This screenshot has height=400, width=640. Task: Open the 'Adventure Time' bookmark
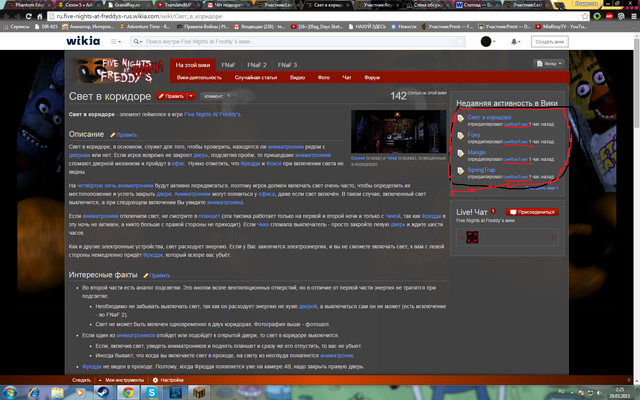pos(145,27)
